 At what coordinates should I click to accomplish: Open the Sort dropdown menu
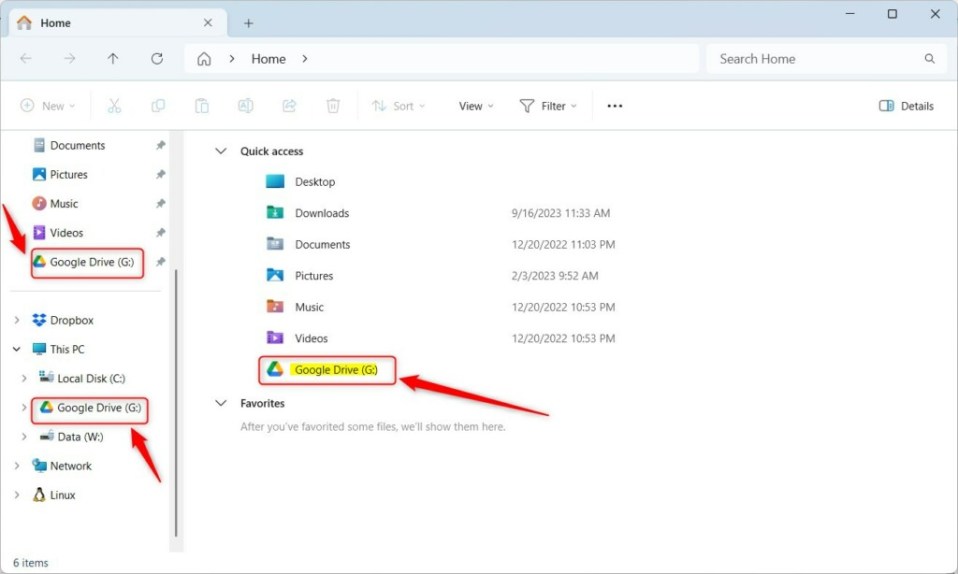398,106
